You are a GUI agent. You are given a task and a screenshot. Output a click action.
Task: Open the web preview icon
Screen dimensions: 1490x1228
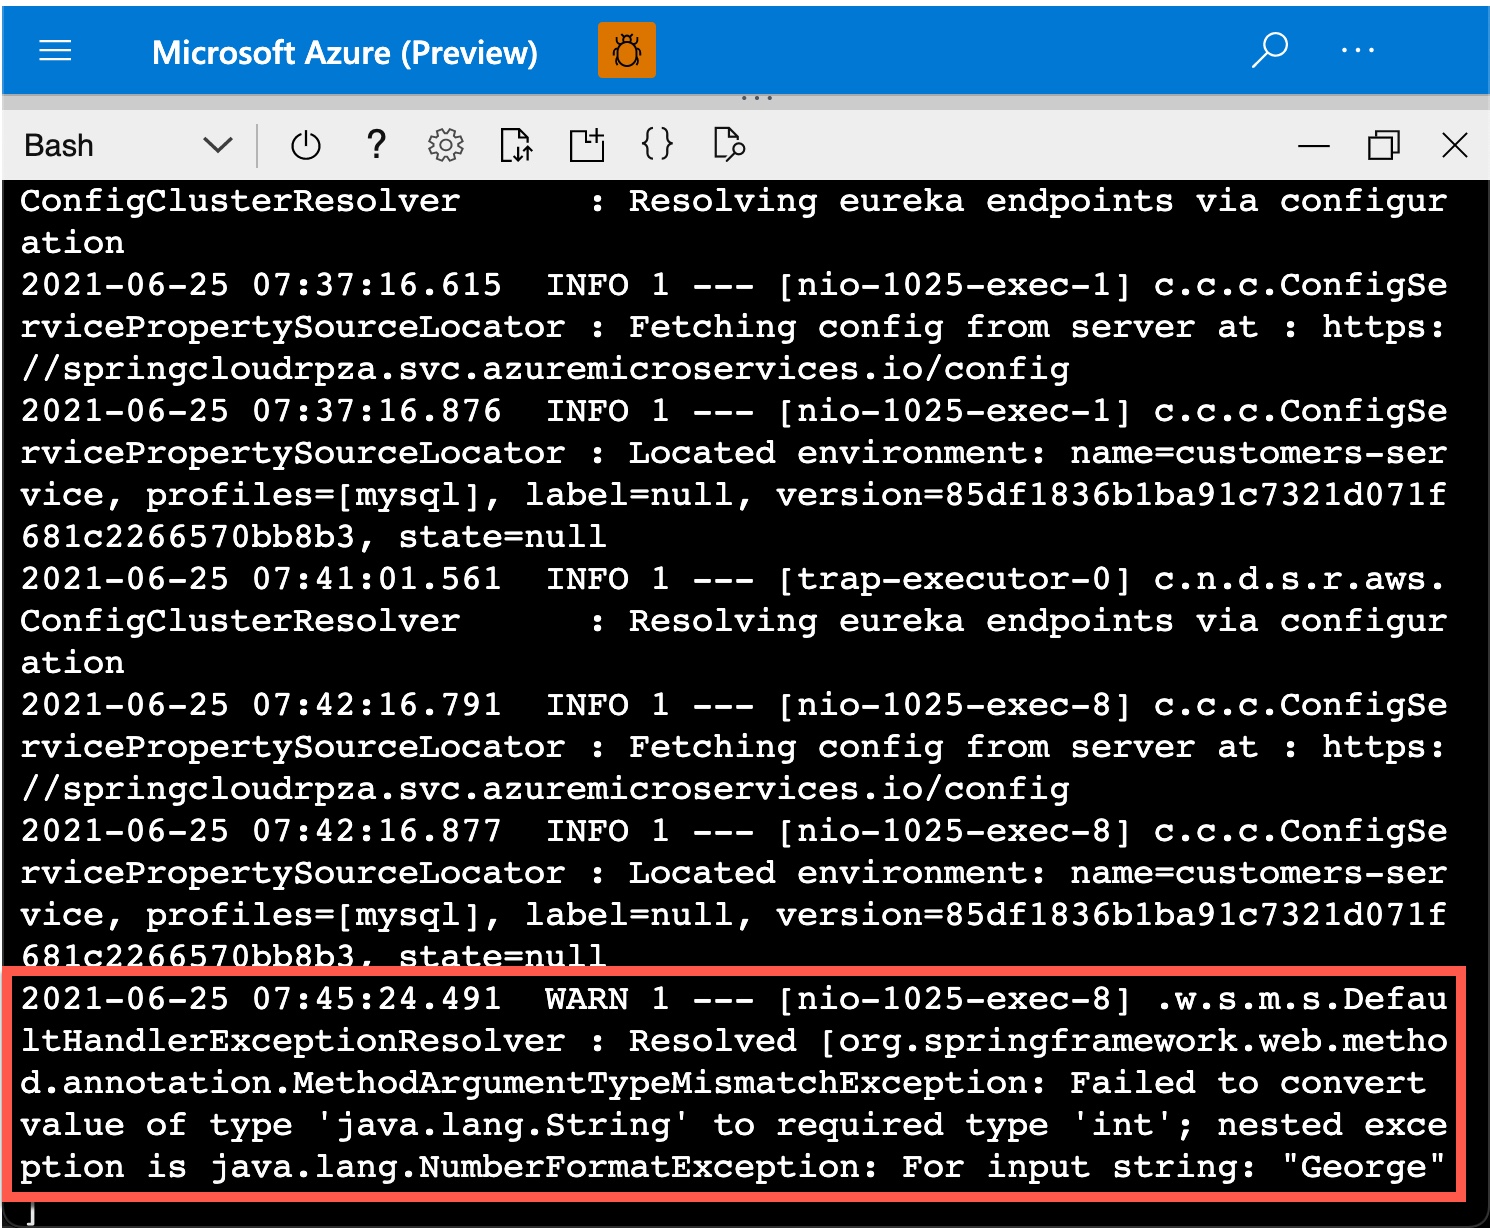coord(729,145)
